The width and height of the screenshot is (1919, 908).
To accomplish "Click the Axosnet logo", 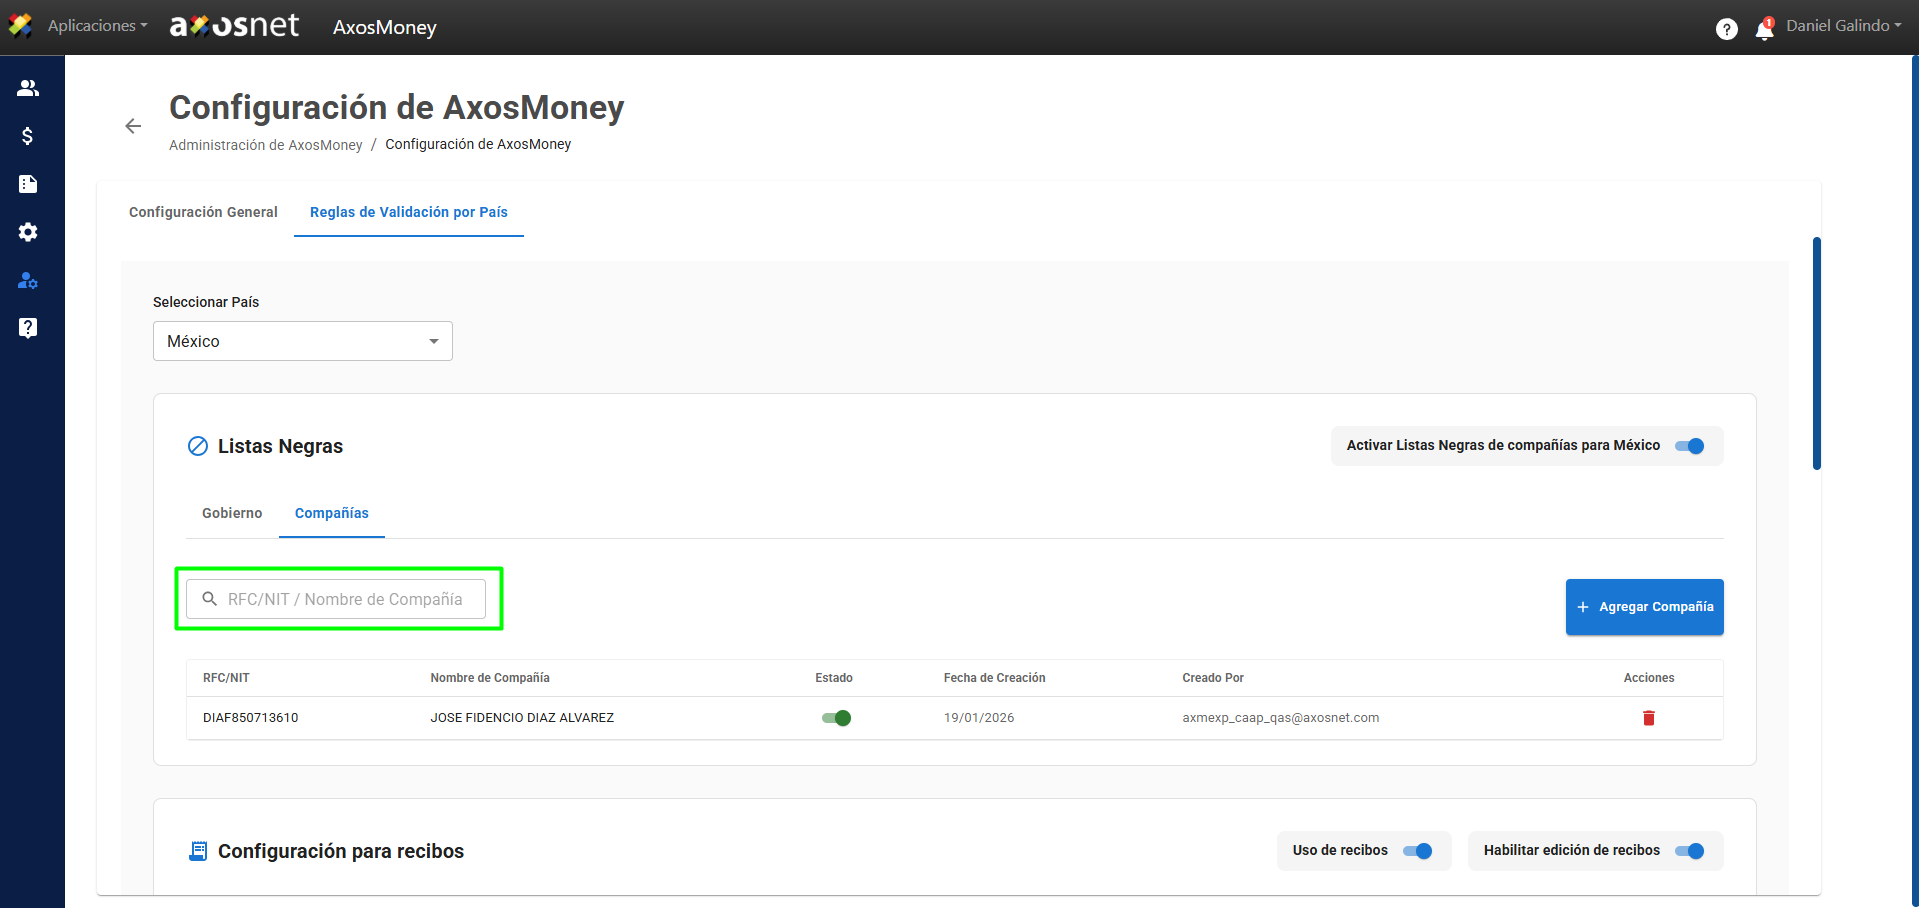I will pyautogui.click(x=234, y=26).
